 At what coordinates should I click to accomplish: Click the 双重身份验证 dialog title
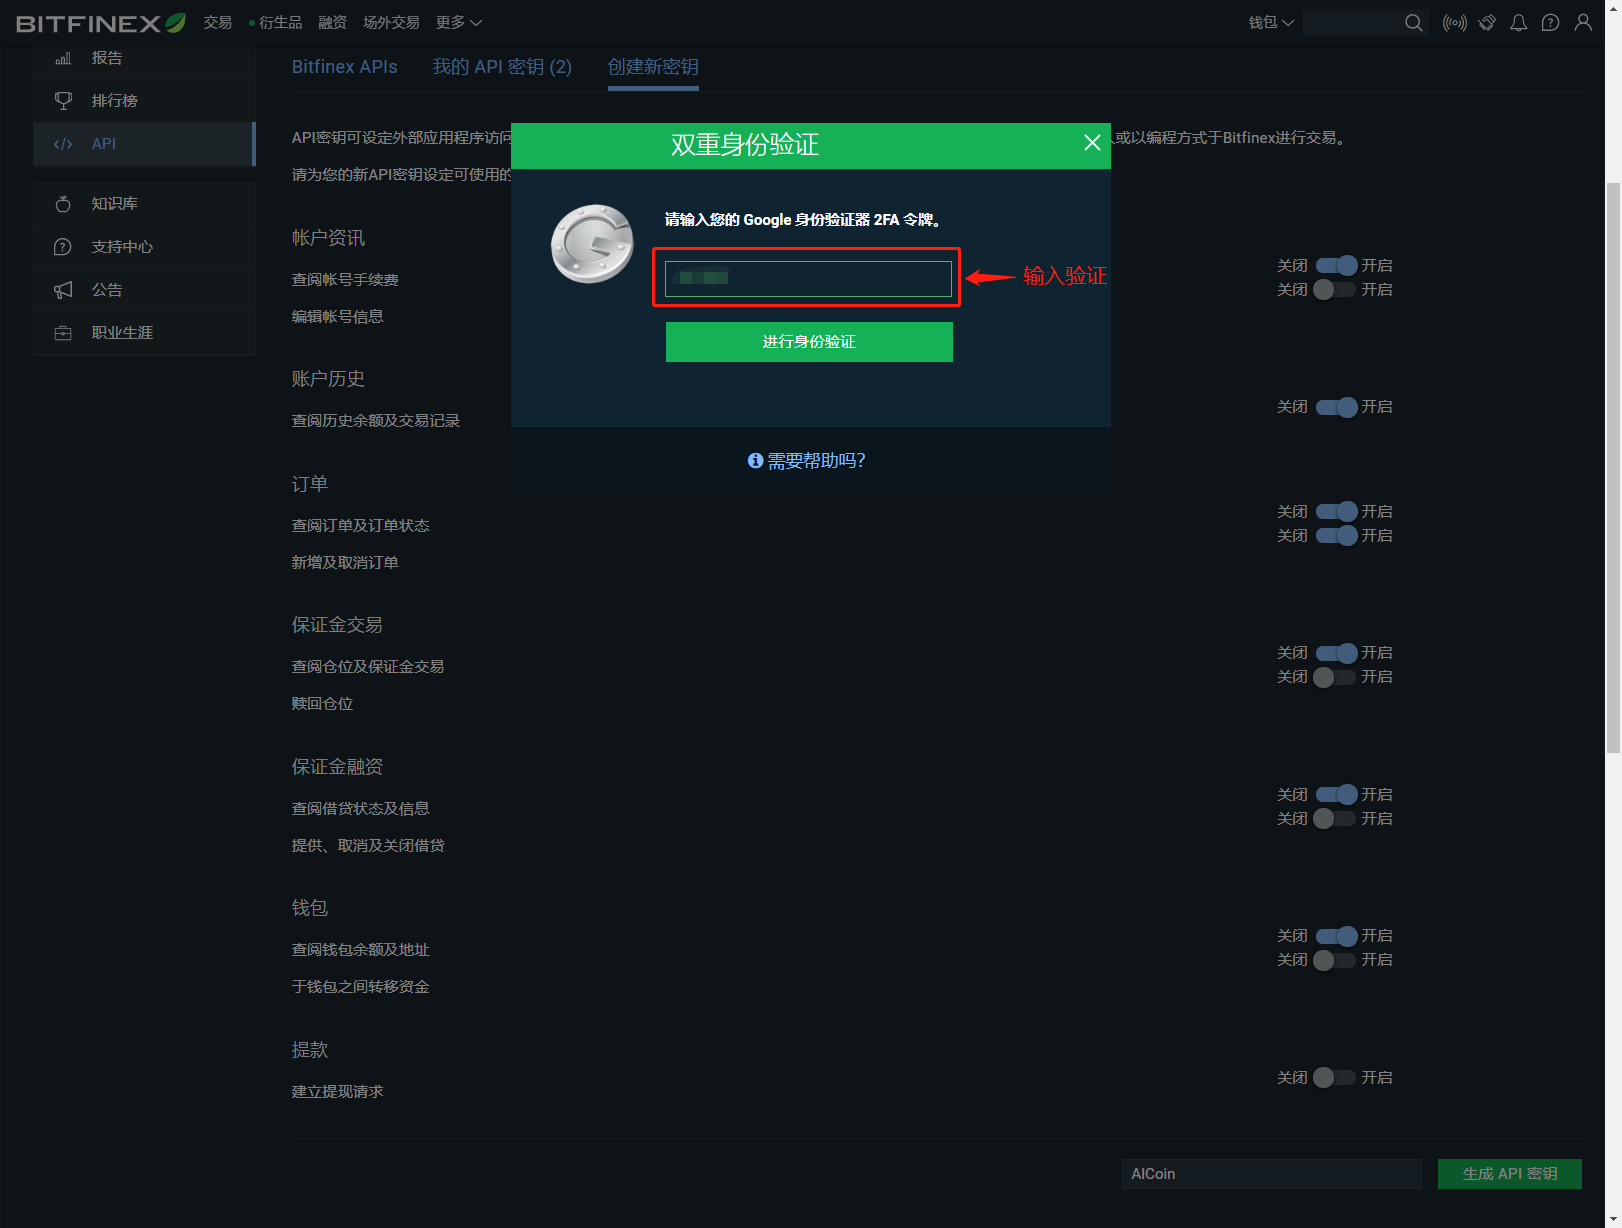(x=745, y=145)
